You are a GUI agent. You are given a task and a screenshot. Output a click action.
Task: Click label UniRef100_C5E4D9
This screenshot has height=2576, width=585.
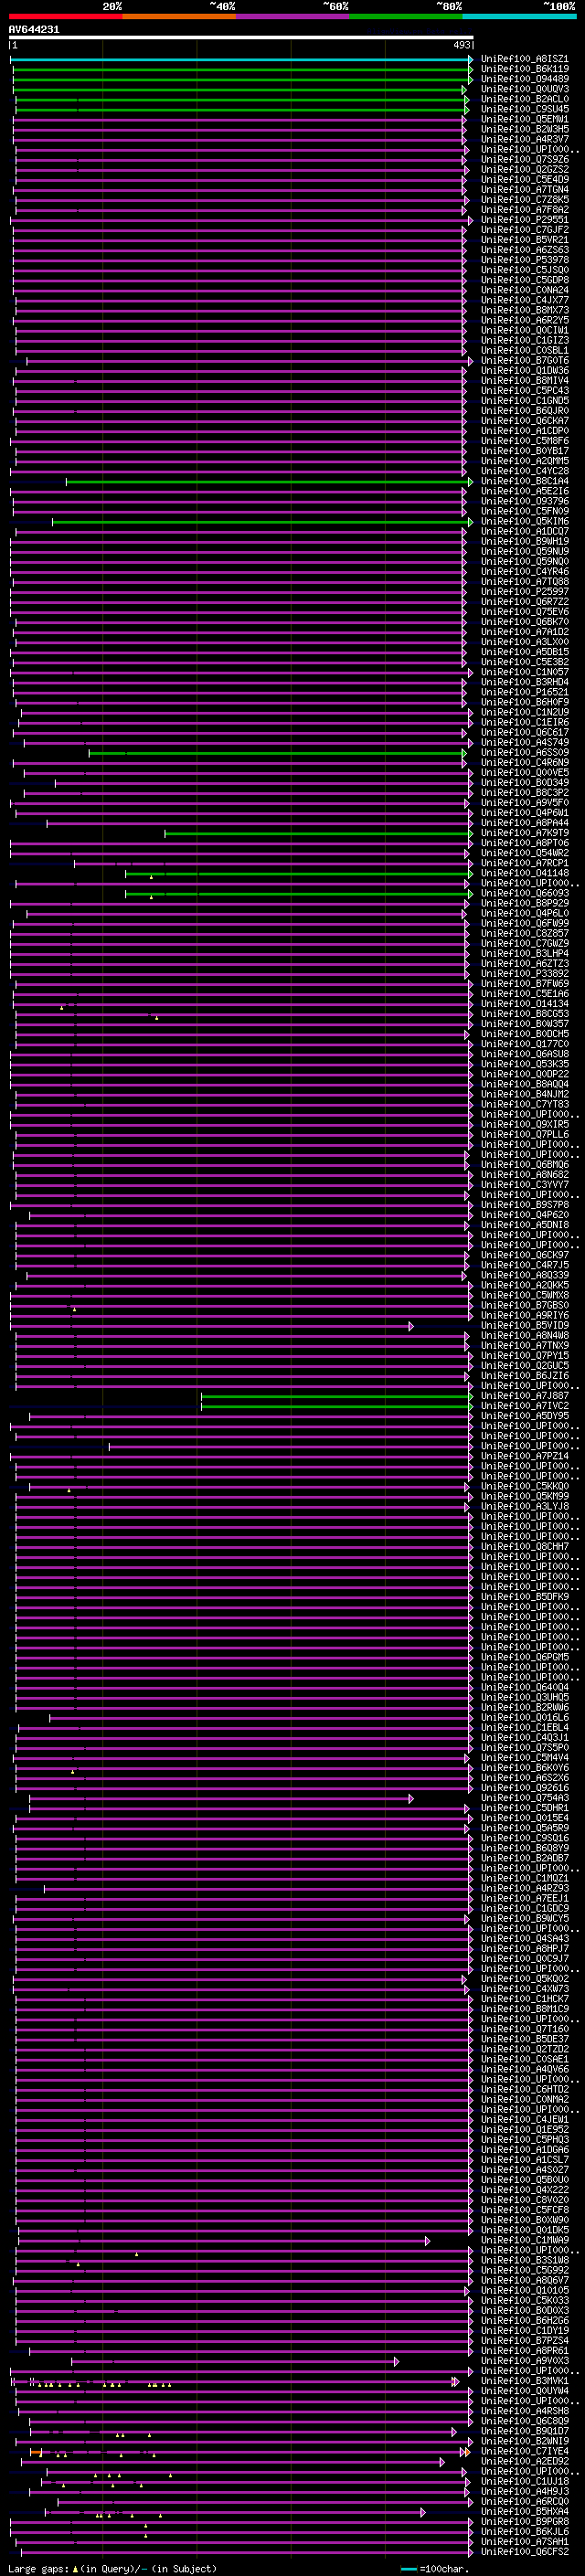tap(524, 179)
